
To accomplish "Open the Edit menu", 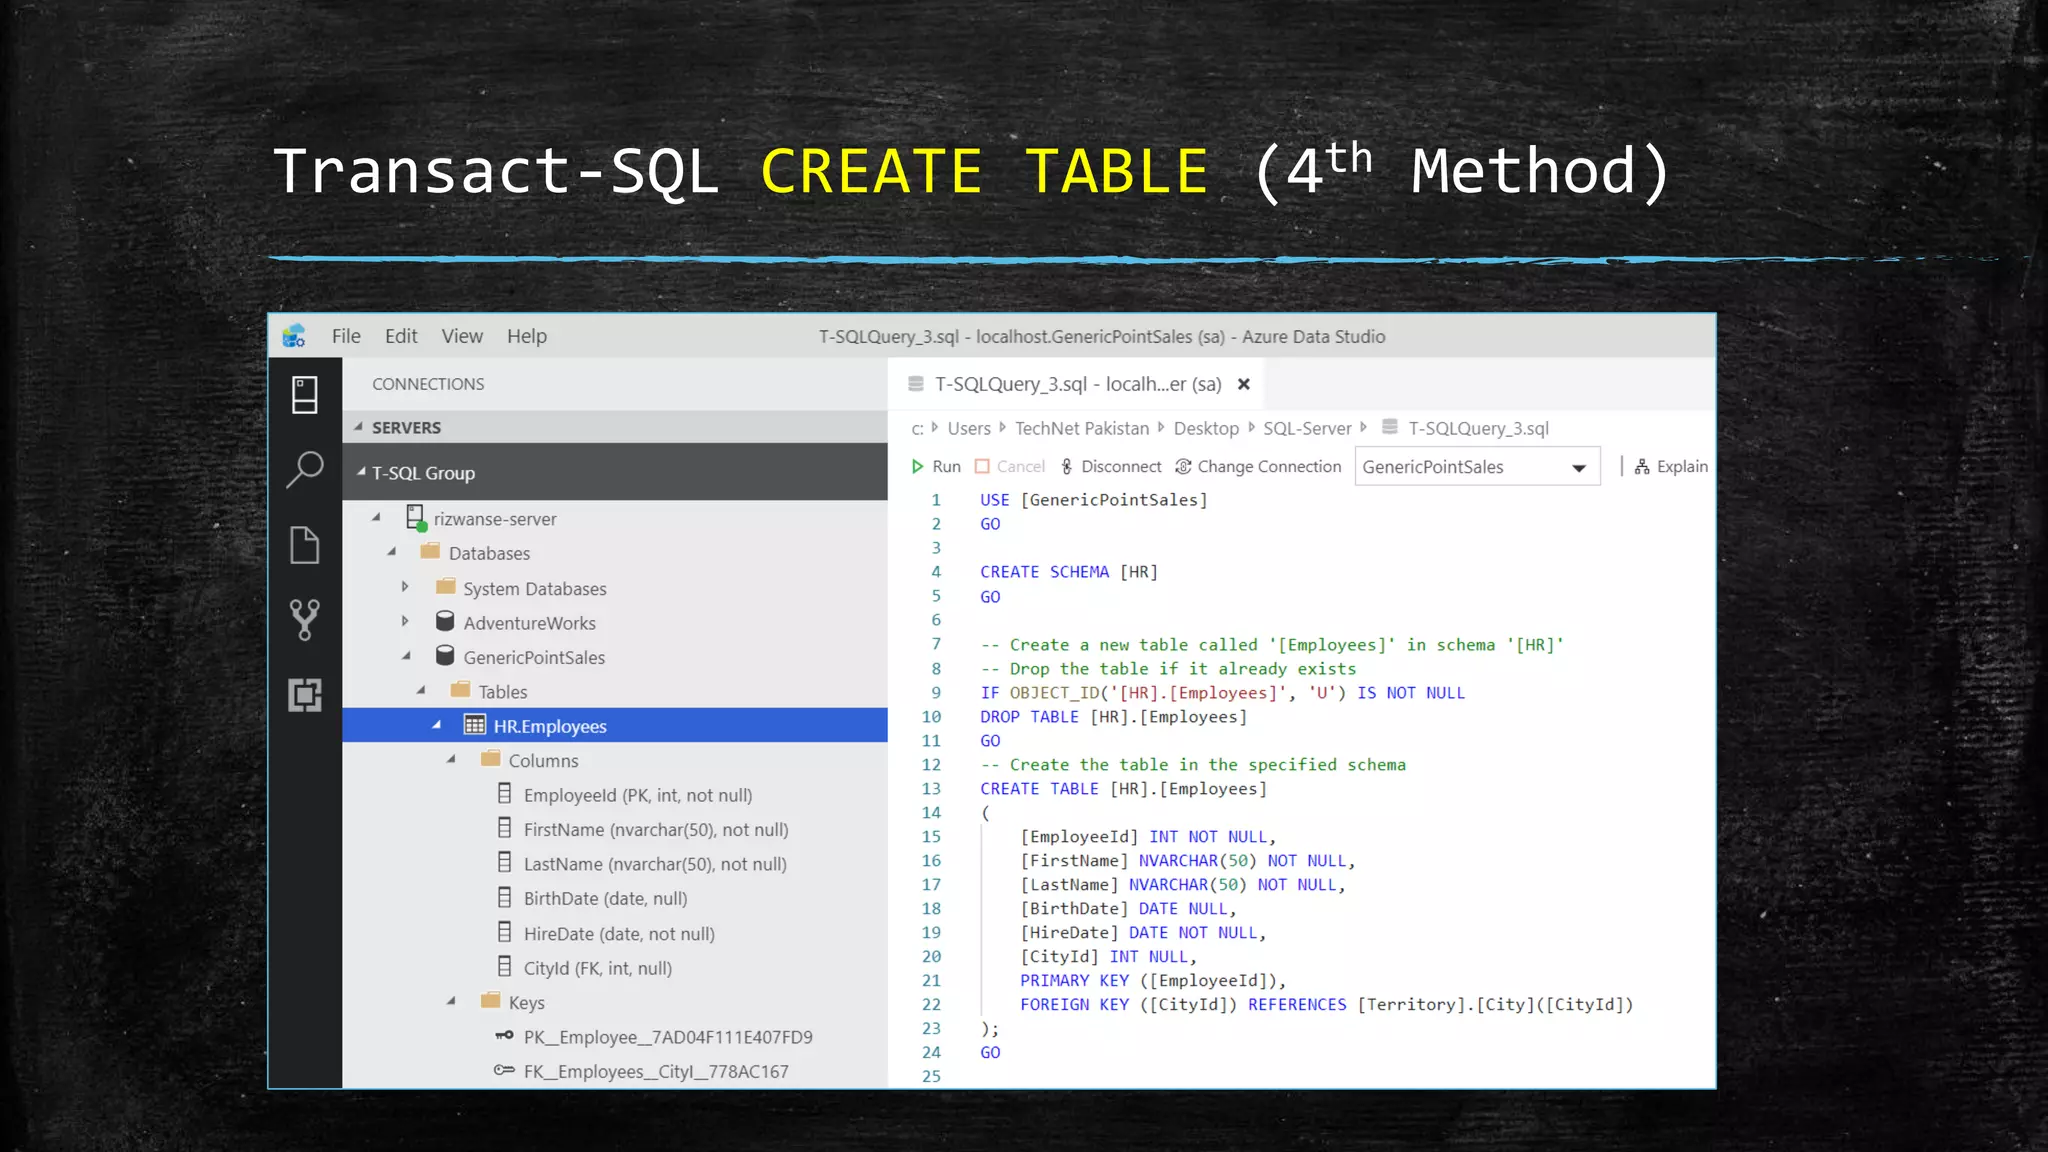I will (401, 336).
